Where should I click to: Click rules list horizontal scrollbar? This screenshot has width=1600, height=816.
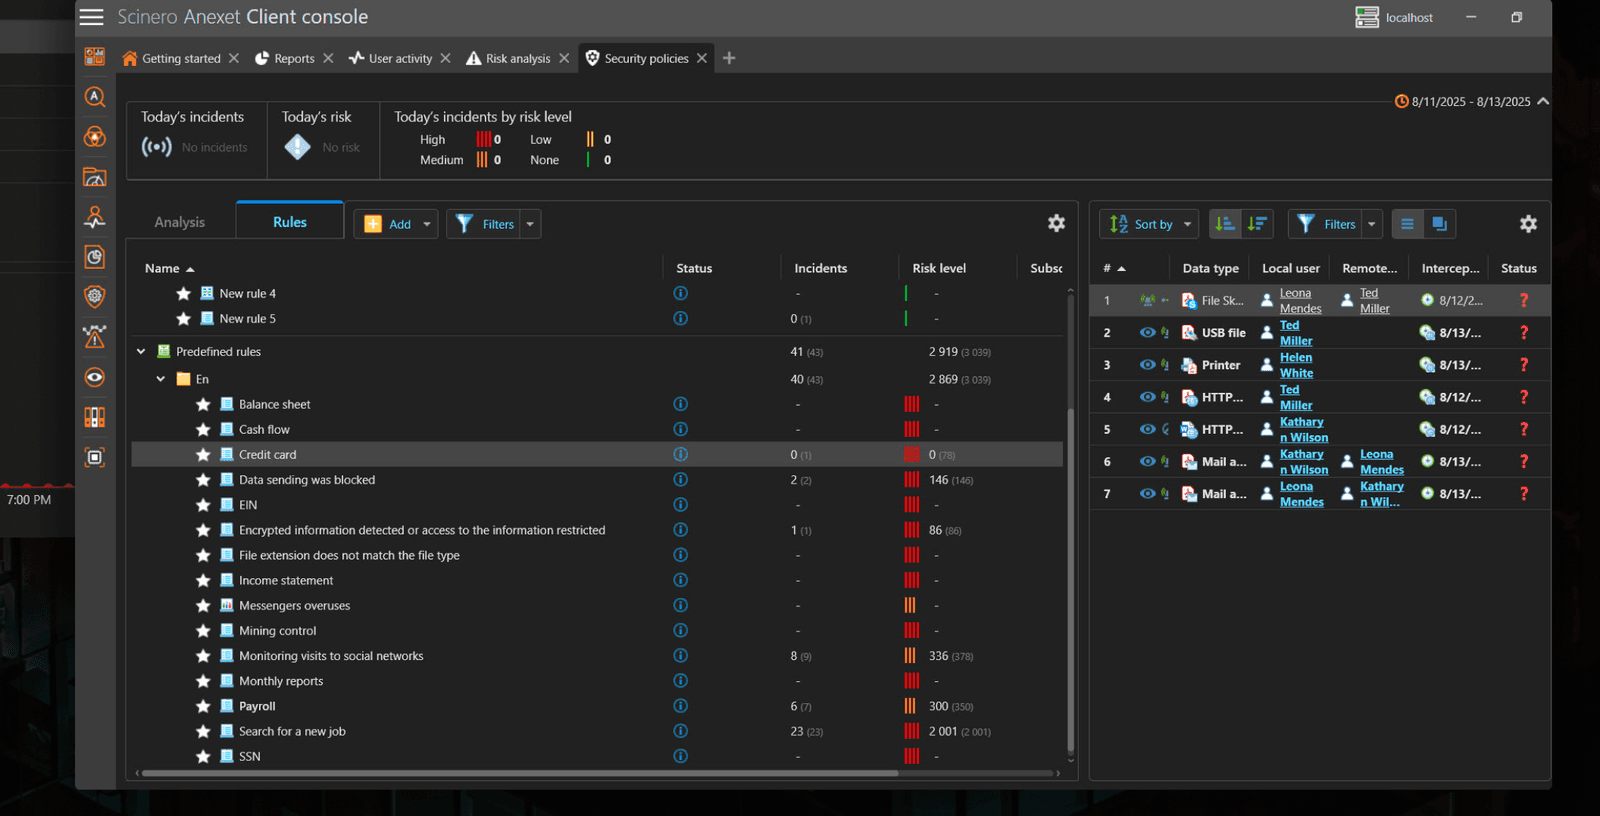520,773
